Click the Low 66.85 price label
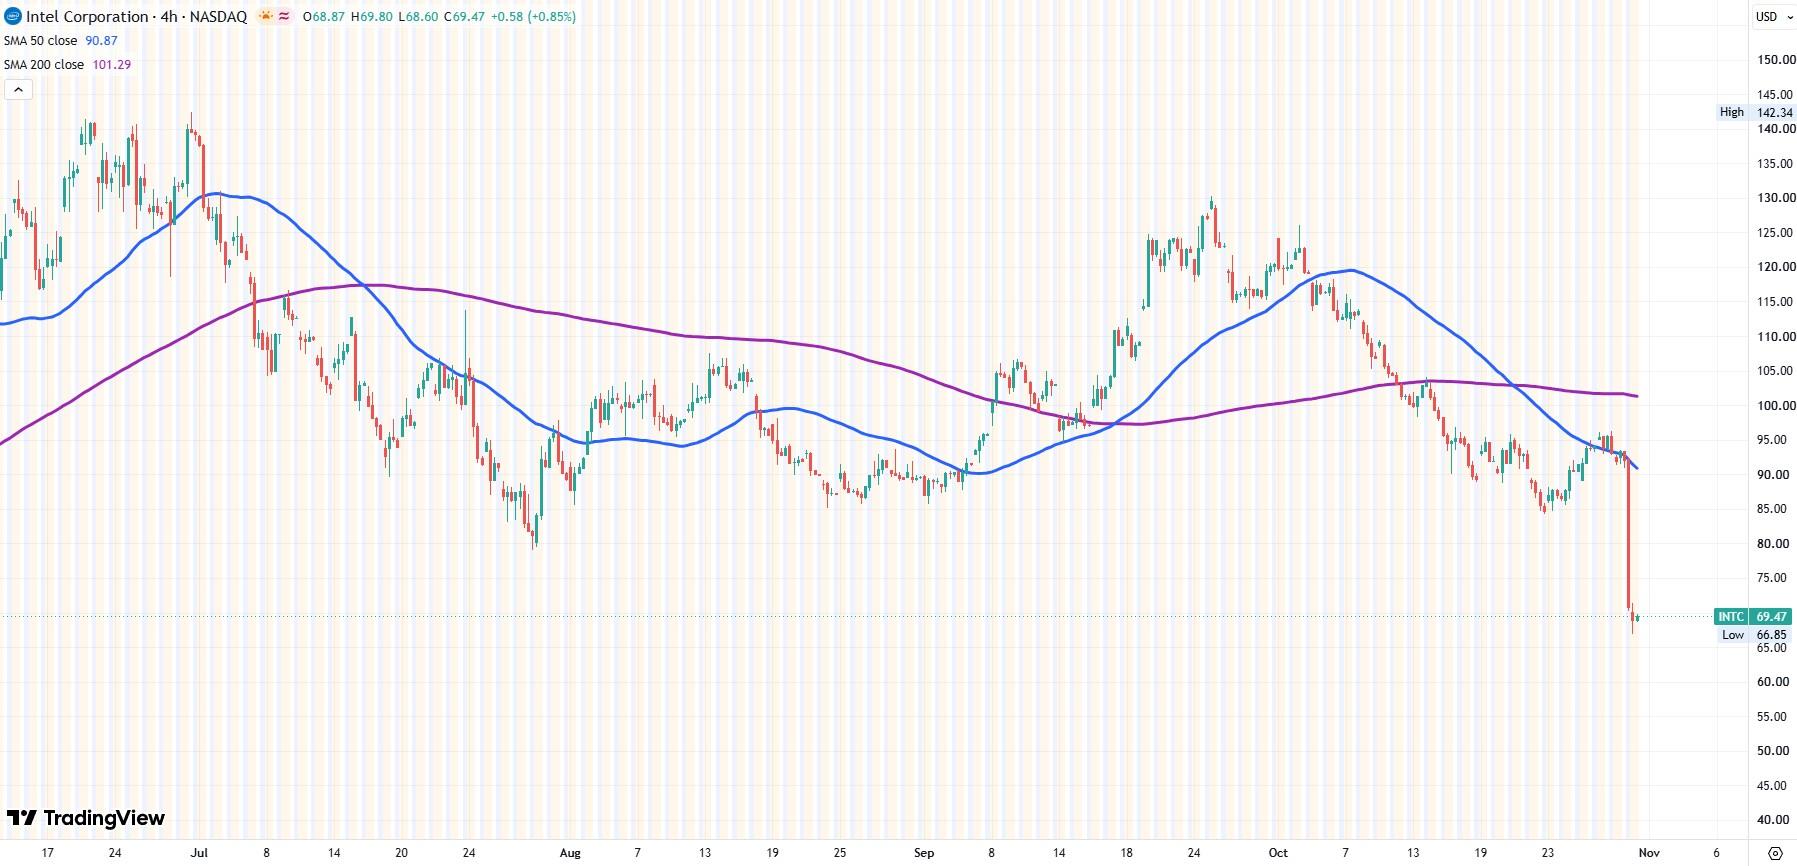1797x866 pixels. 1755,635
